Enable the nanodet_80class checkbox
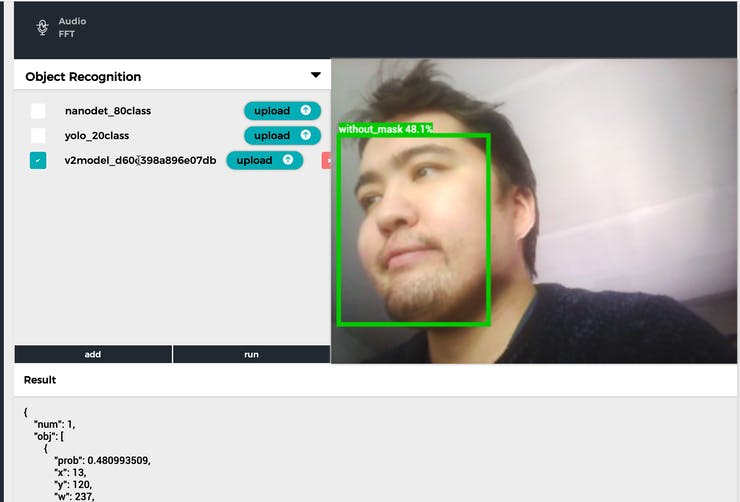The width and height of the screenshot is (740, 502). click(38, 111)
